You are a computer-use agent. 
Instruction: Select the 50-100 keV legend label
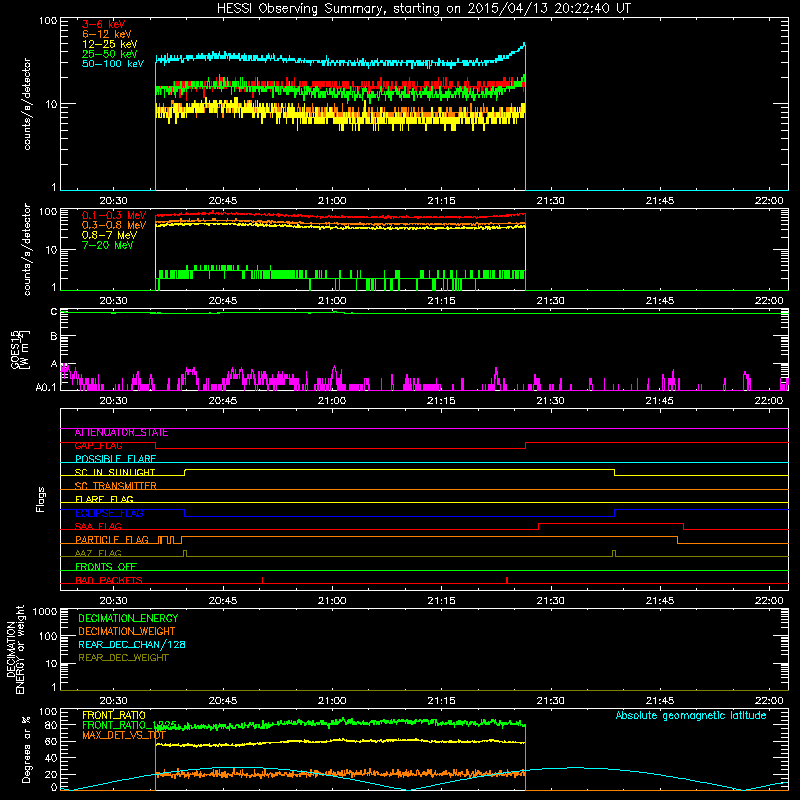coord(113,64)
